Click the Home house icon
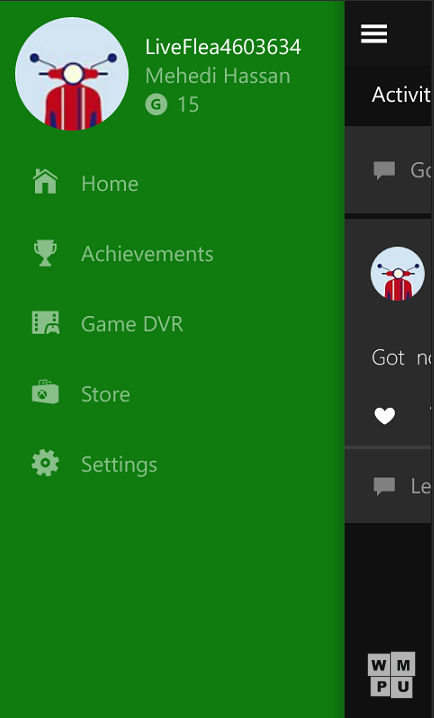 point(45,181)
